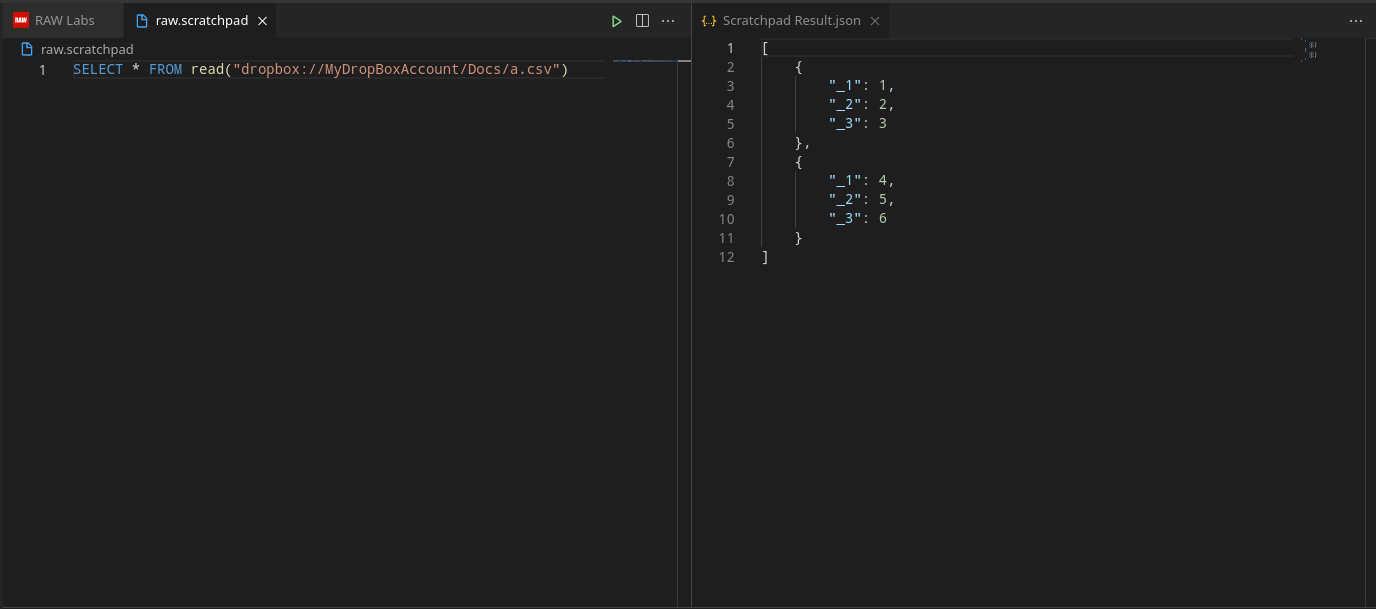Viewport: 1376px width, 609px height.
Task: Select the Scratchpad Result.json tab
Action: pos(791,20)
